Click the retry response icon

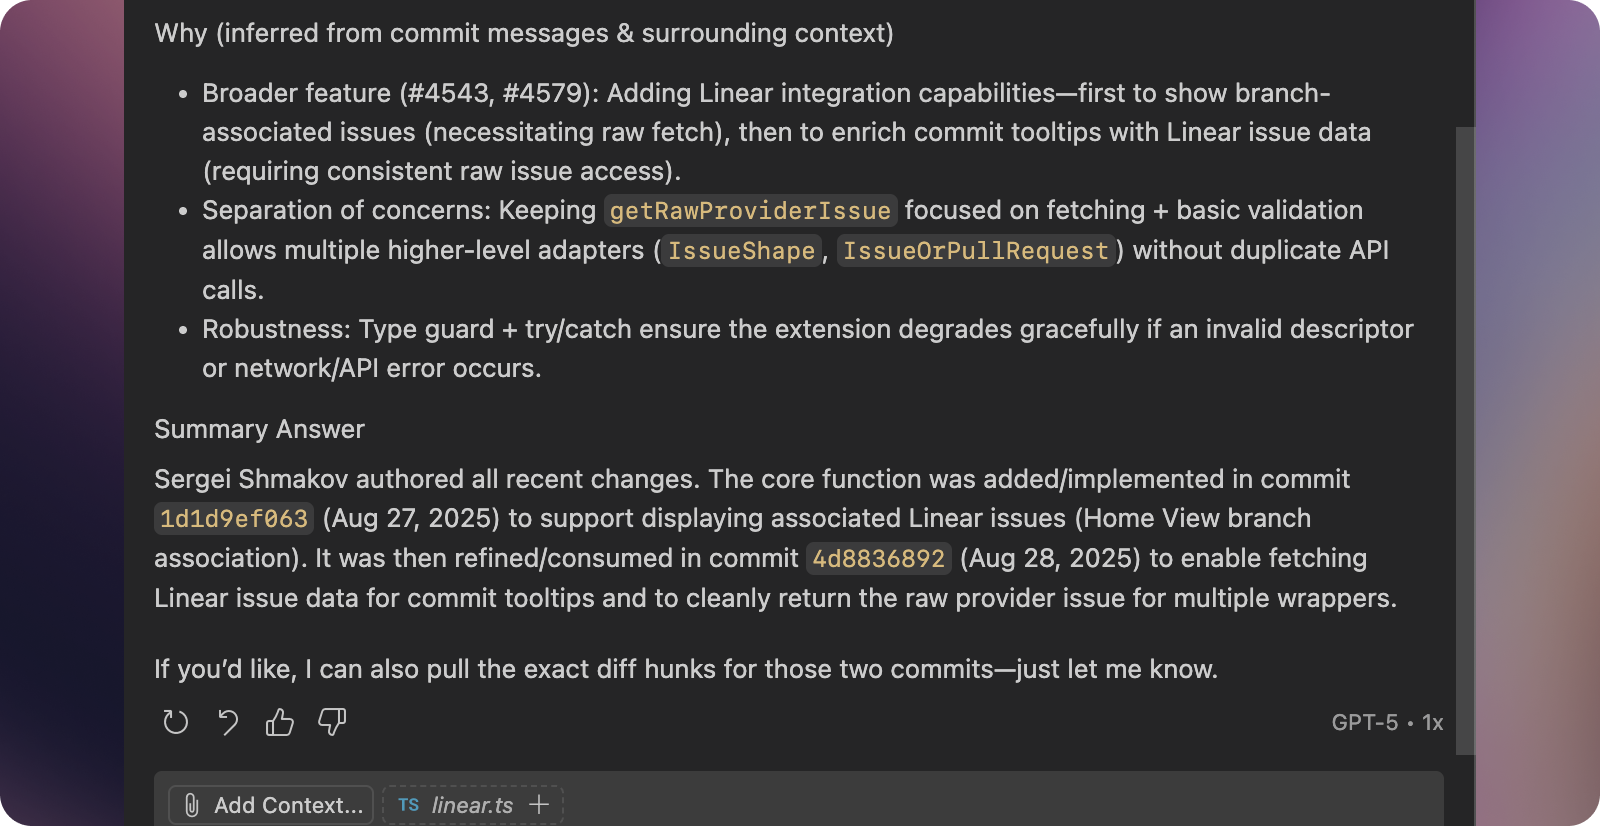pos(176,722)
